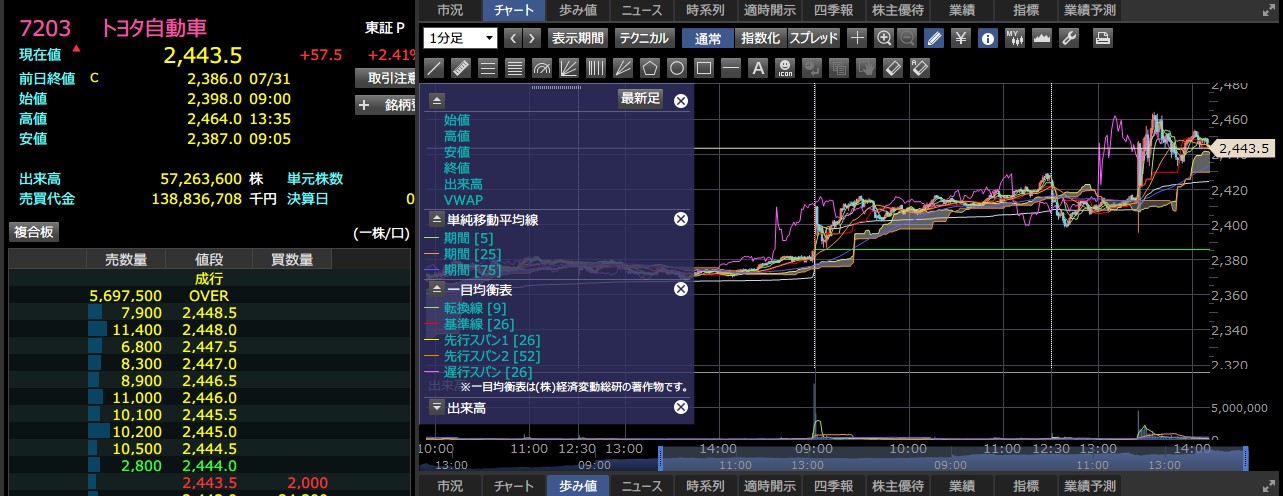The width and height of the screenshot is (1283, 496).
Task: Collapse the 一目均衡表 section
Action: pyautogui.click(x=437, y=289)
